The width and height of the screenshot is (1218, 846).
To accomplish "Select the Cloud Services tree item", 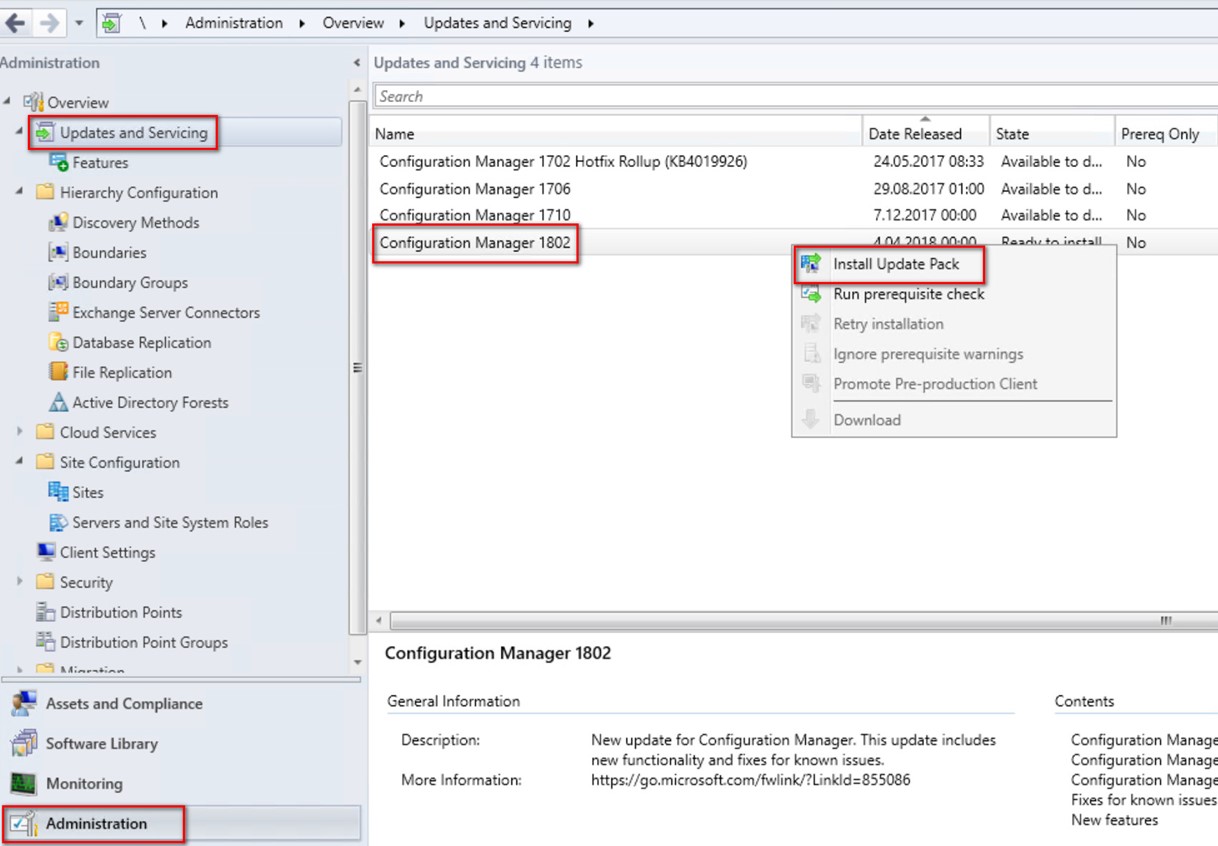I will [x=108, y=432].
